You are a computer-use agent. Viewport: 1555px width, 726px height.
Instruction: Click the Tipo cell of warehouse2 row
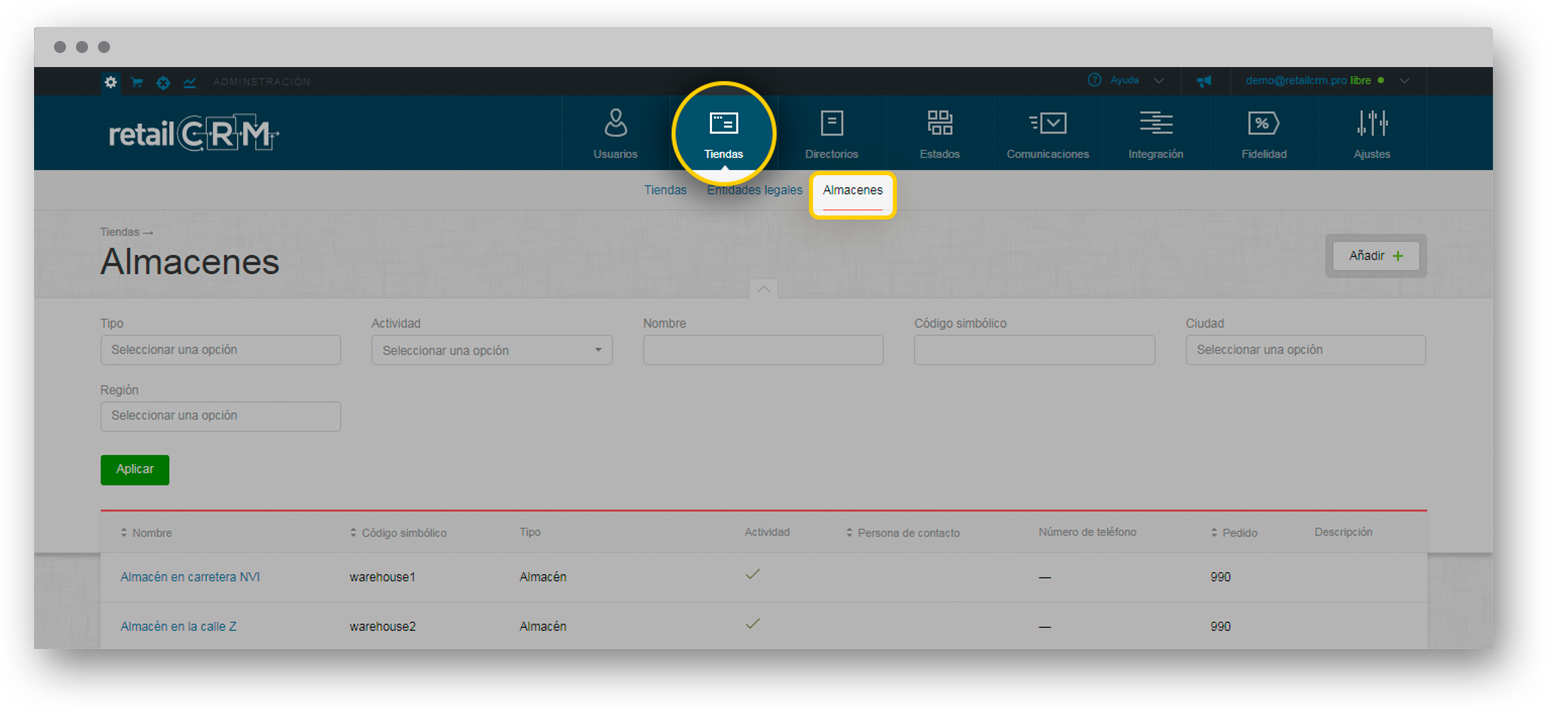pos(543,627)
